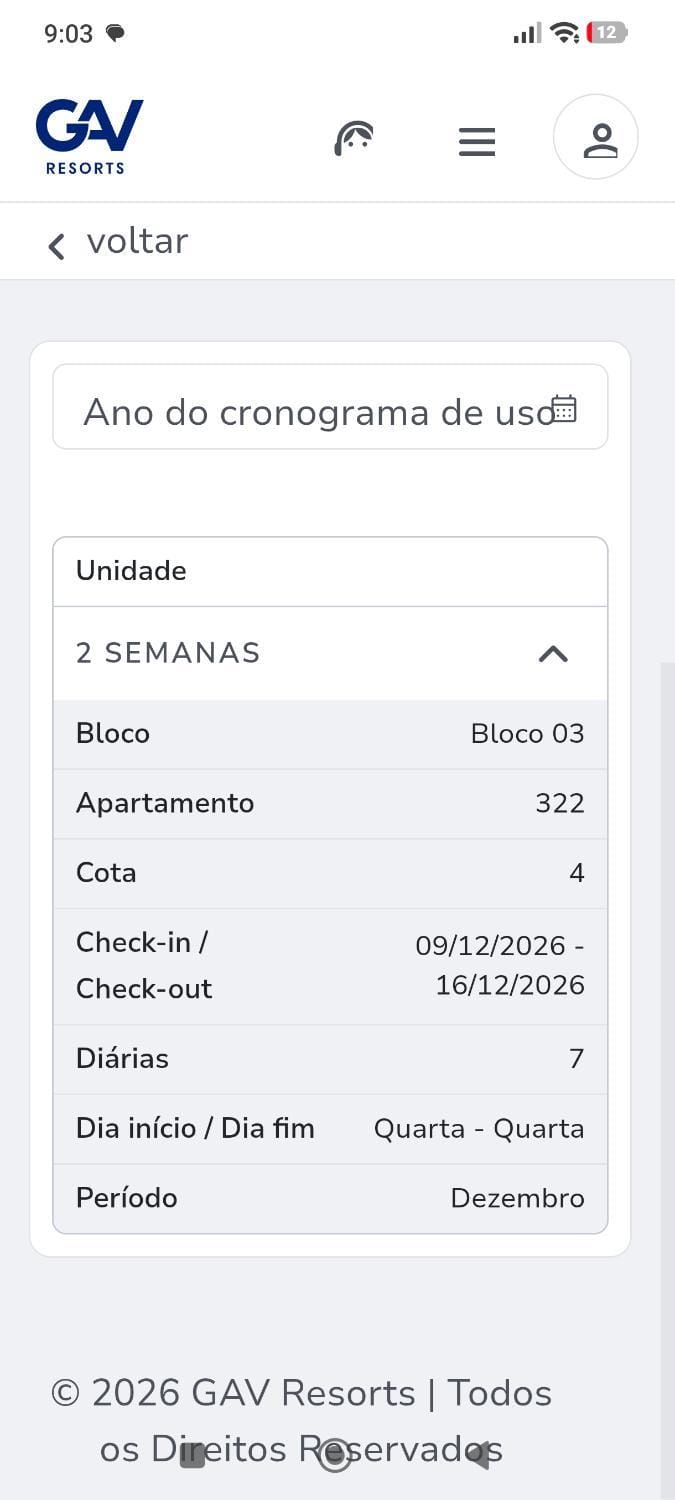Select the Unidade header row

coord(330,571)
